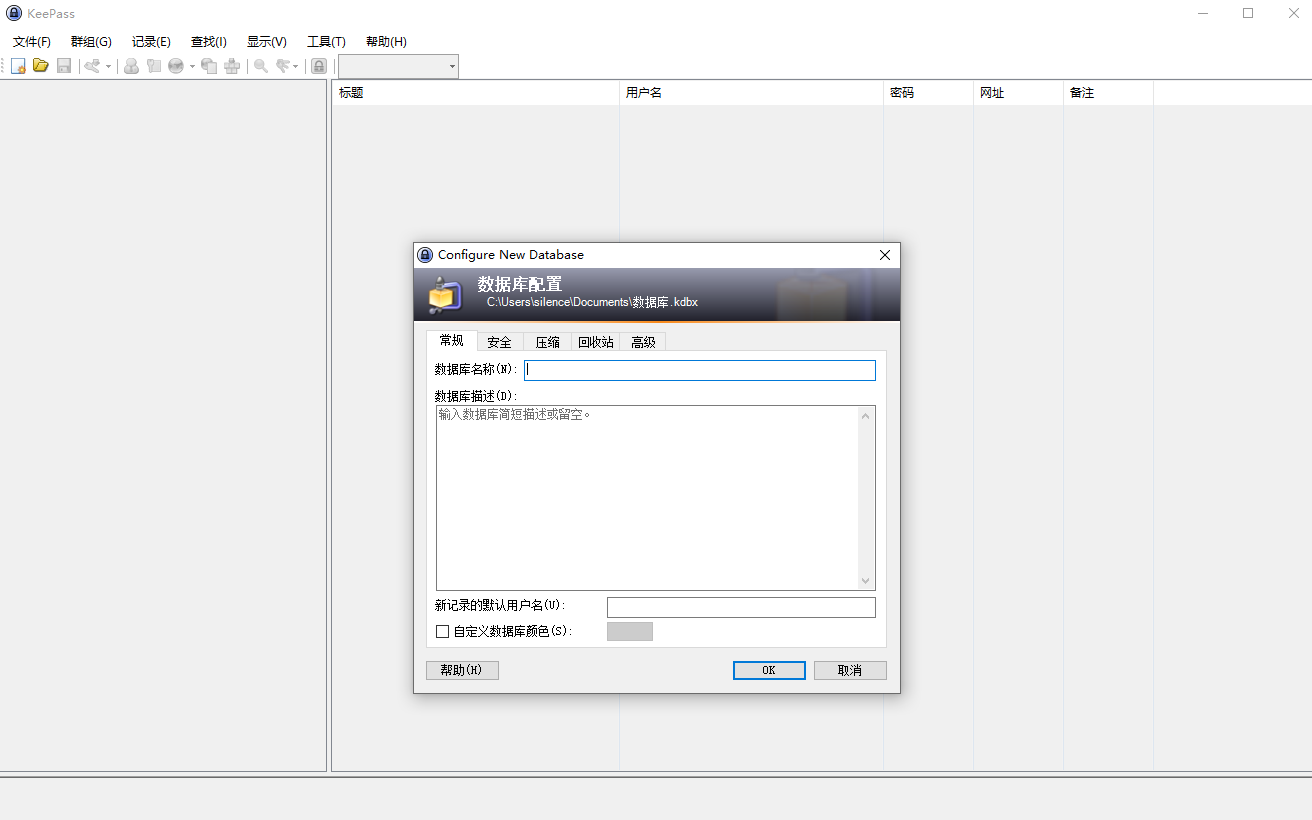Maximize the KeePass main window

point(1248,13)
